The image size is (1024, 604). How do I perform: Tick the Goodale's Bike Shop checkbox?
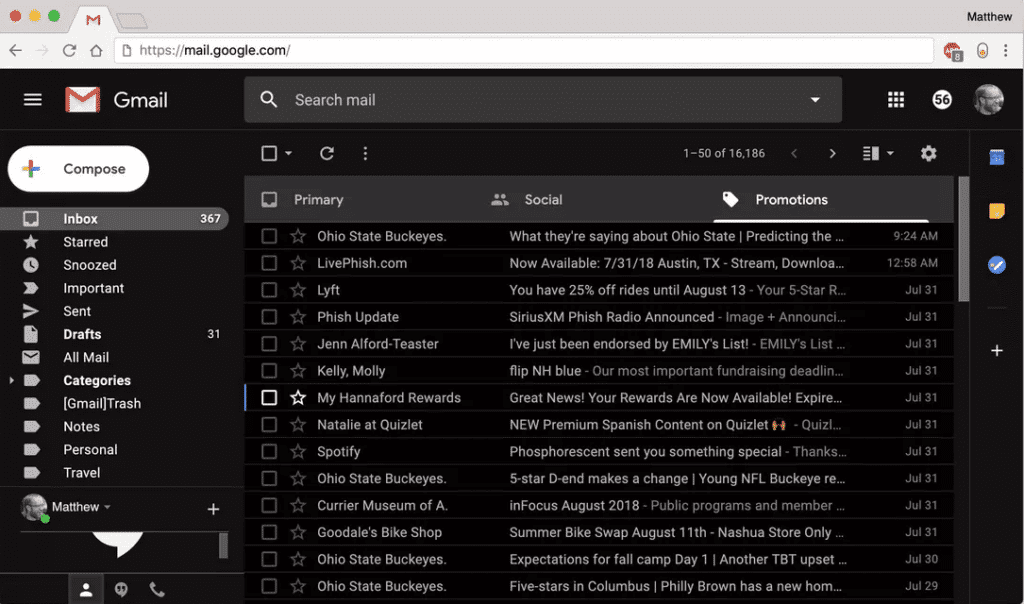point(269,532)
